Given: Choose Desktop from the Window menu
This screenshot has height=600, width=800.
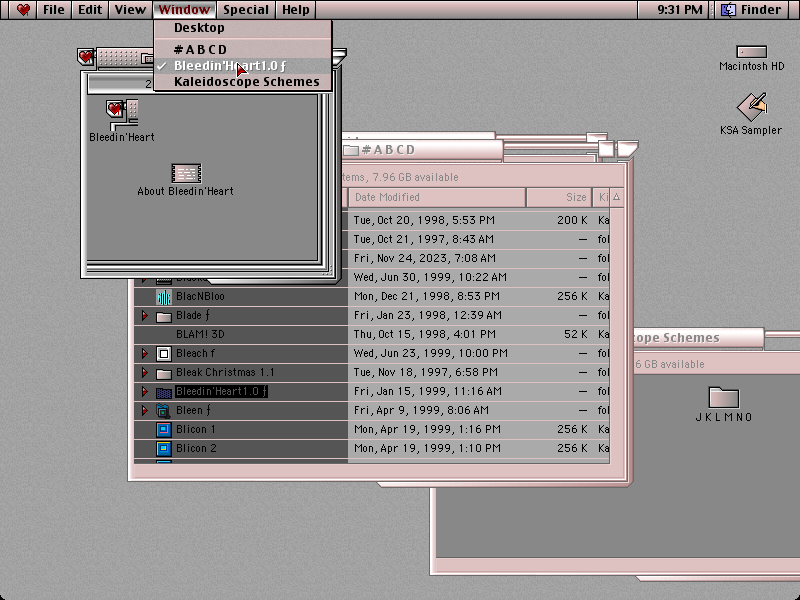Looking at the screenshot, I should [243, 28].
